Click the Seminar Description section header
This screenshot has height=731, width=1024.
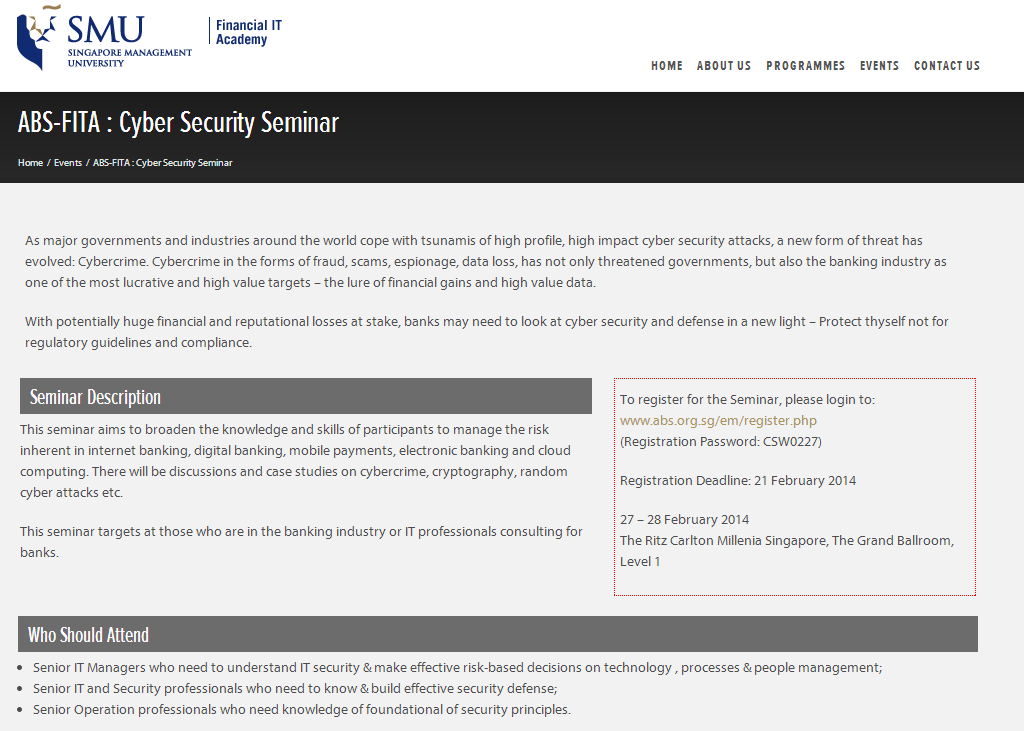point(306,396)
